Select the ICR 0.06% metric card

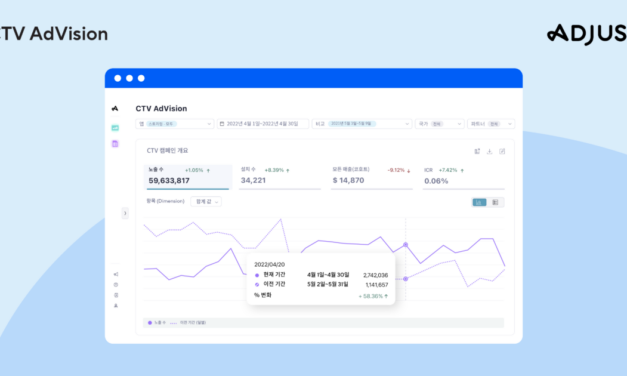point(463,176)
